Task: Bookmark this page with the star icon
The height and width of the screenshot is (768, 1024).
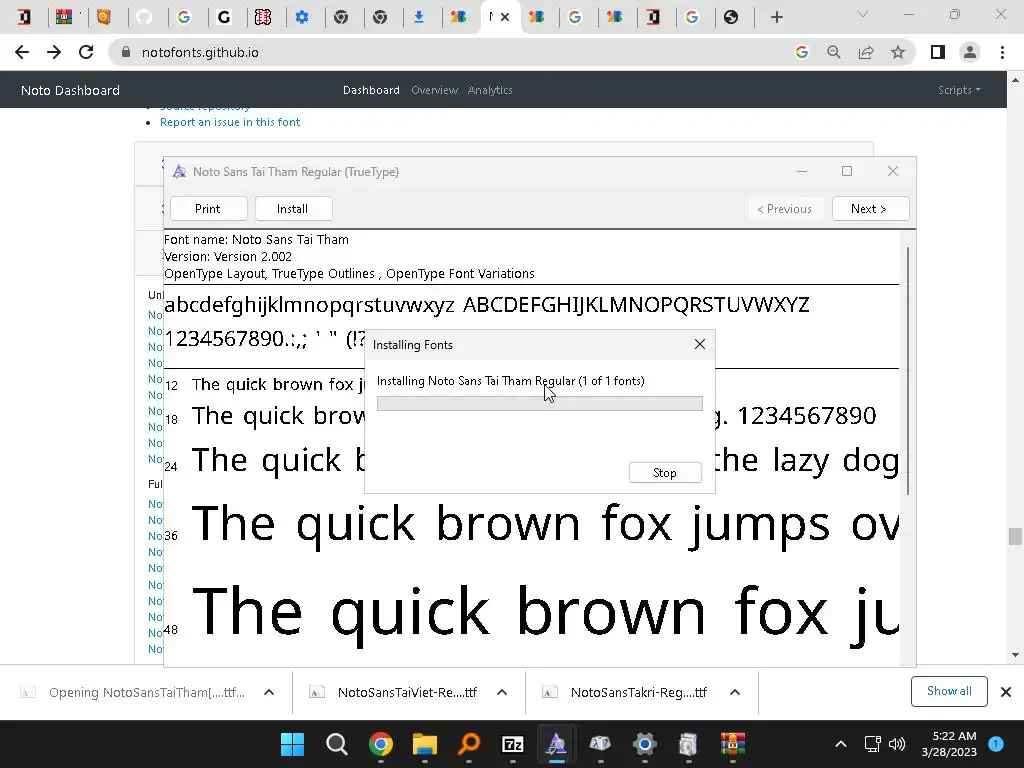Action: click(898, 52)
